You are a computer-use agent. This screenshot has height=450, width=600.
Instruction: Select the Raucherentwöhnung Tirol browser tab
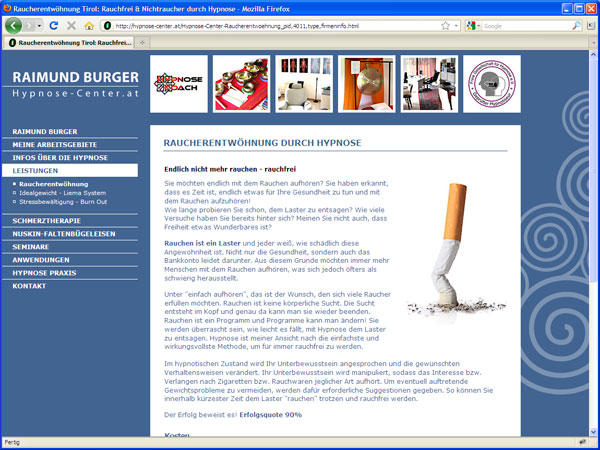pyautogui.click(x=69, y=43)
